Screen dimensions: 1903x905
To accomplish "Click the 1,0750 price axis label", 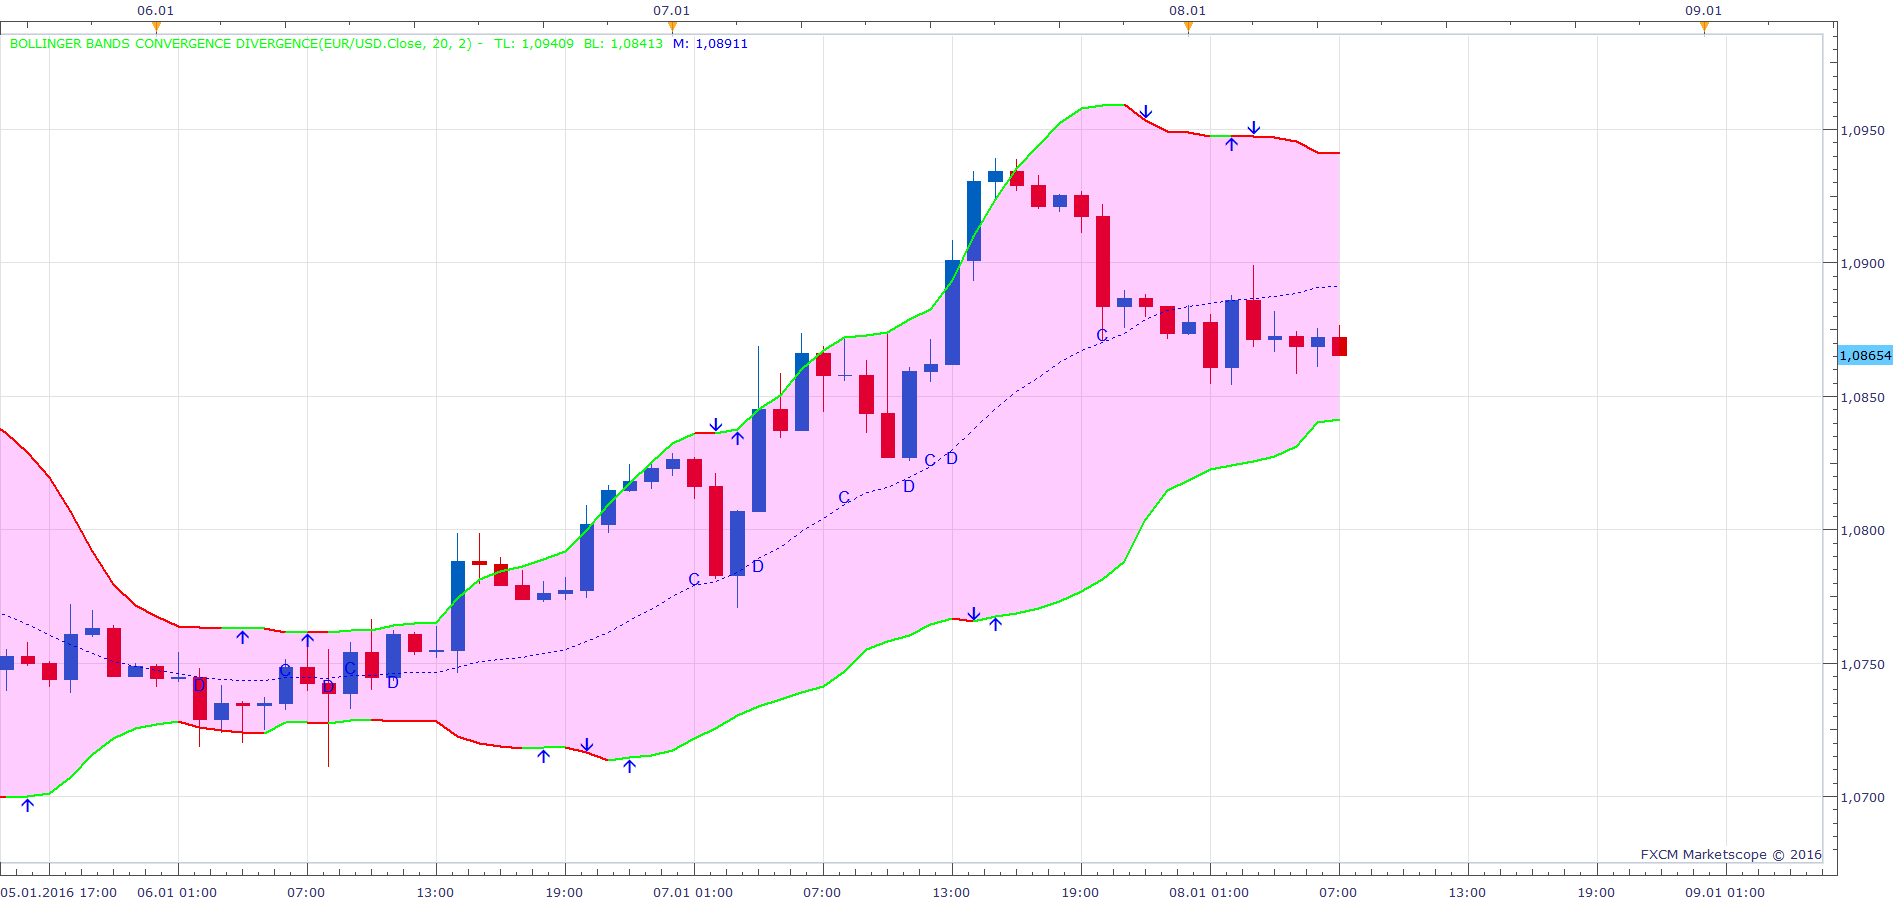I will tap(1862, 665).
